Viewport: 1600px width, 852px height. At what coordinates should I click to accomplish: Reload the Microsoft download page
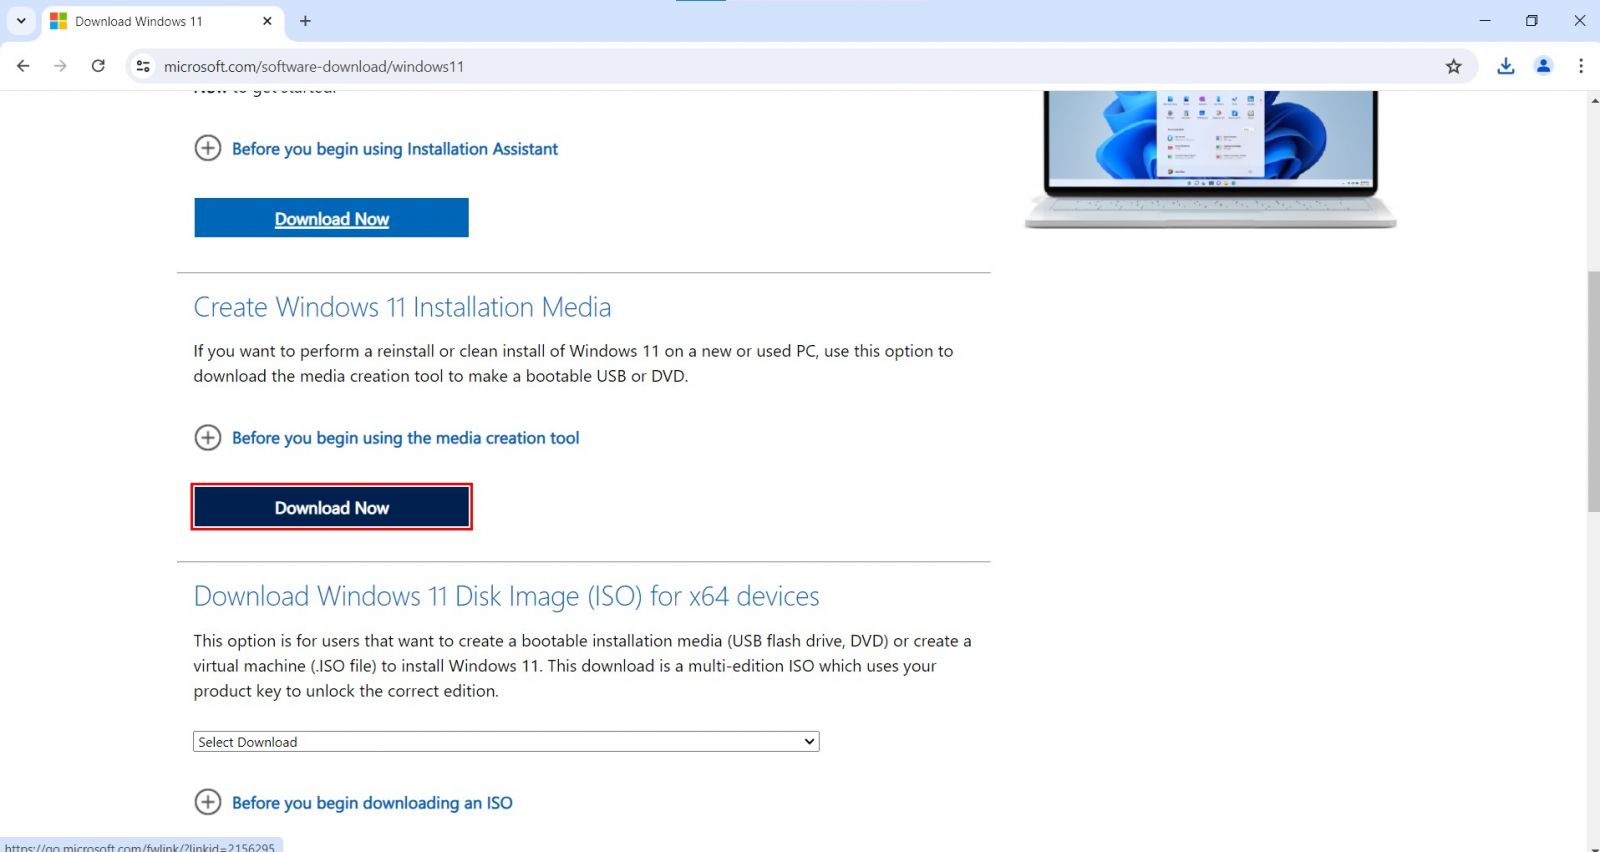coord(98,66)
